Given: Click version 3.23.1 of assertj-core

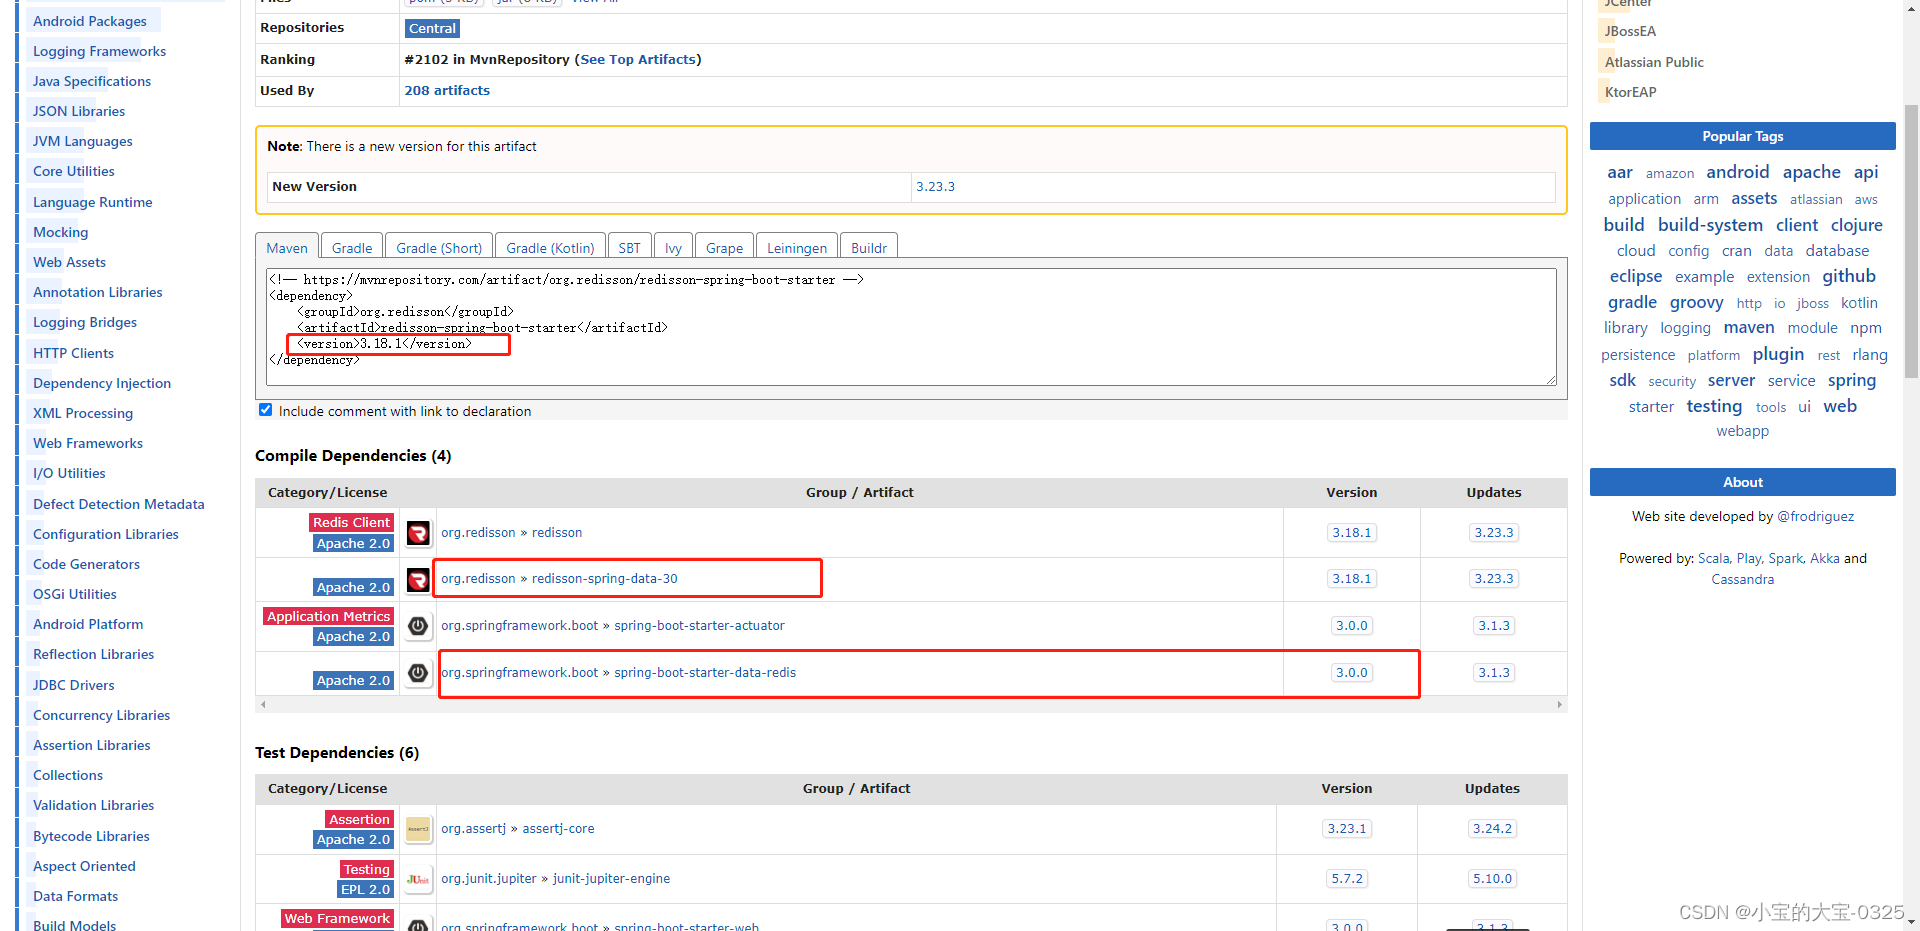Looking at the screenshot, I should pos(1347,829).
